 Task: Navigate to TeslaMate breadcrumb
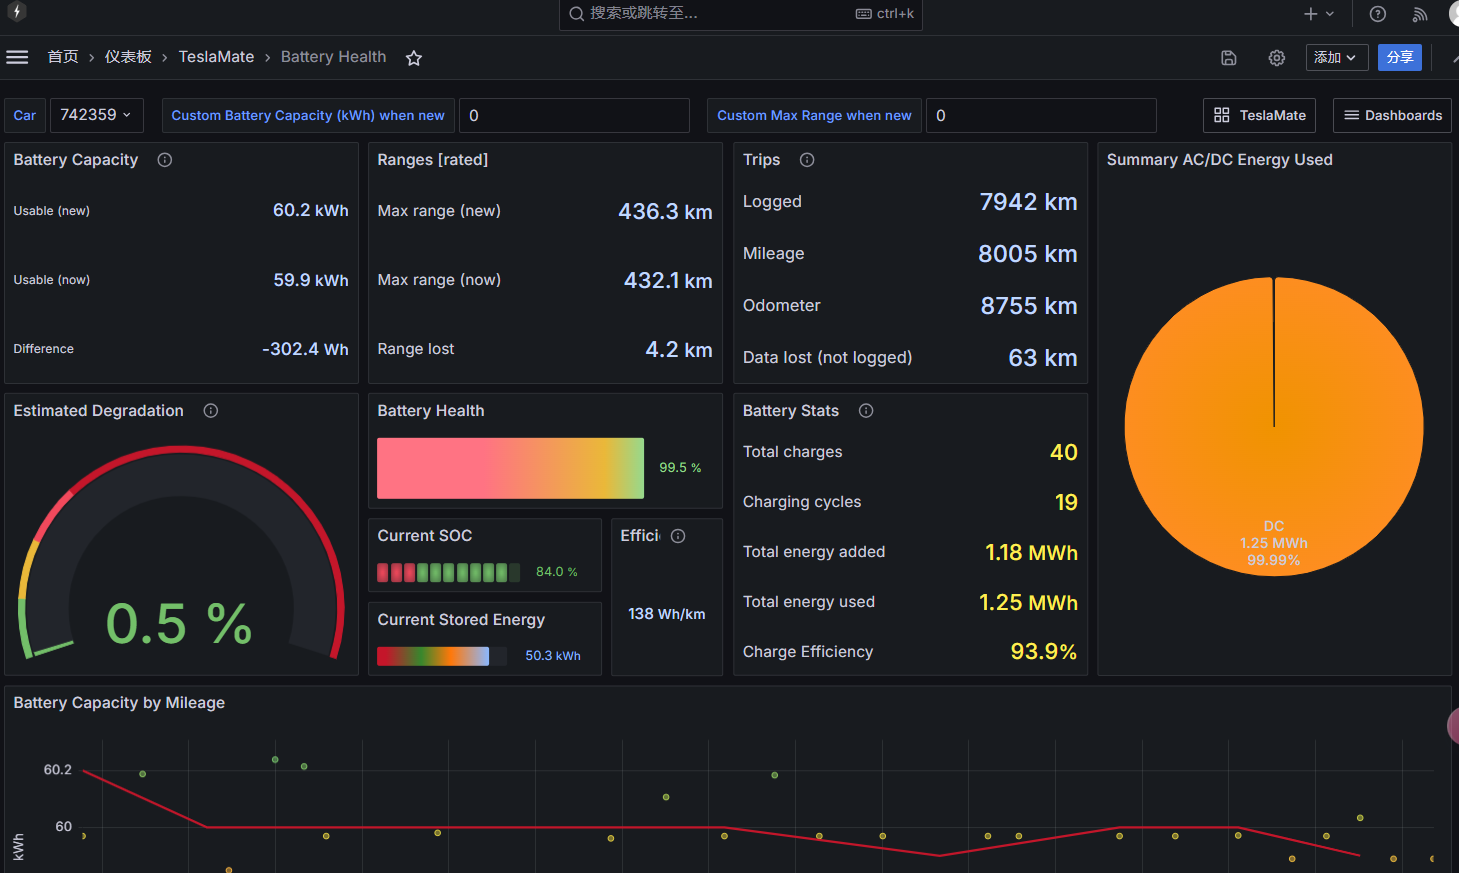(216, 57)
